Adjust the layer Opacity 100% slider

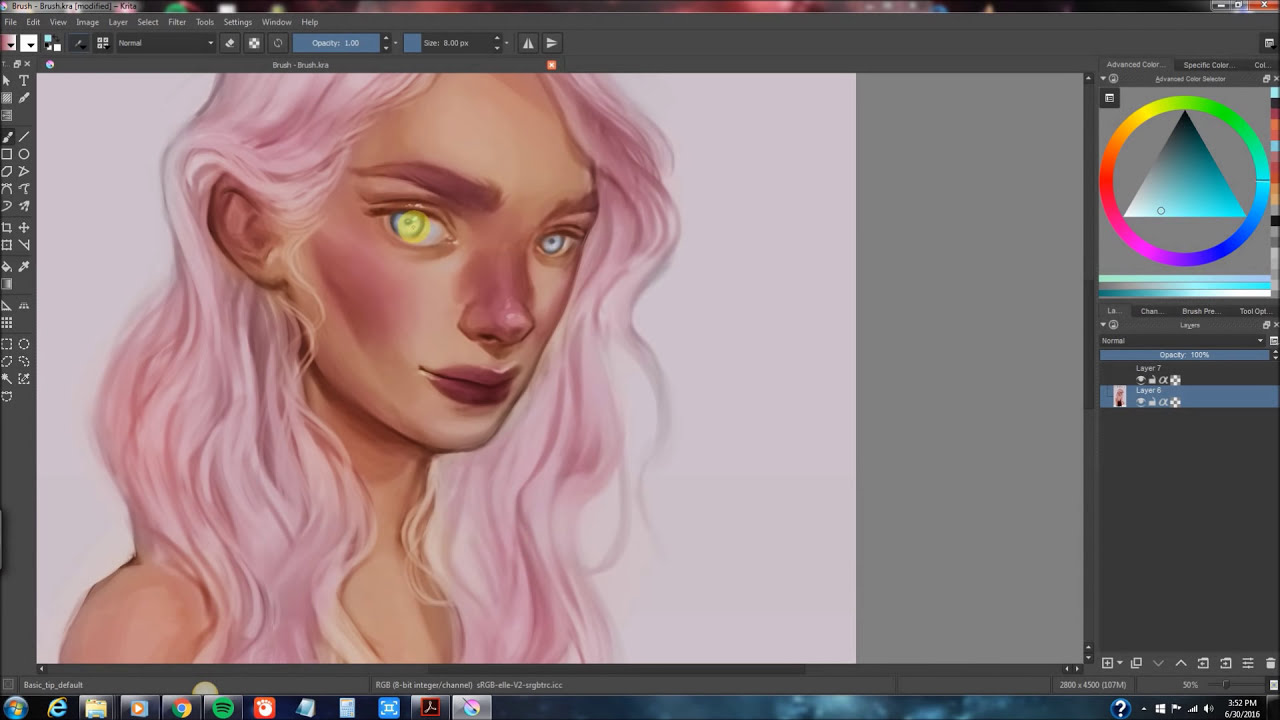coord(1184,355)
